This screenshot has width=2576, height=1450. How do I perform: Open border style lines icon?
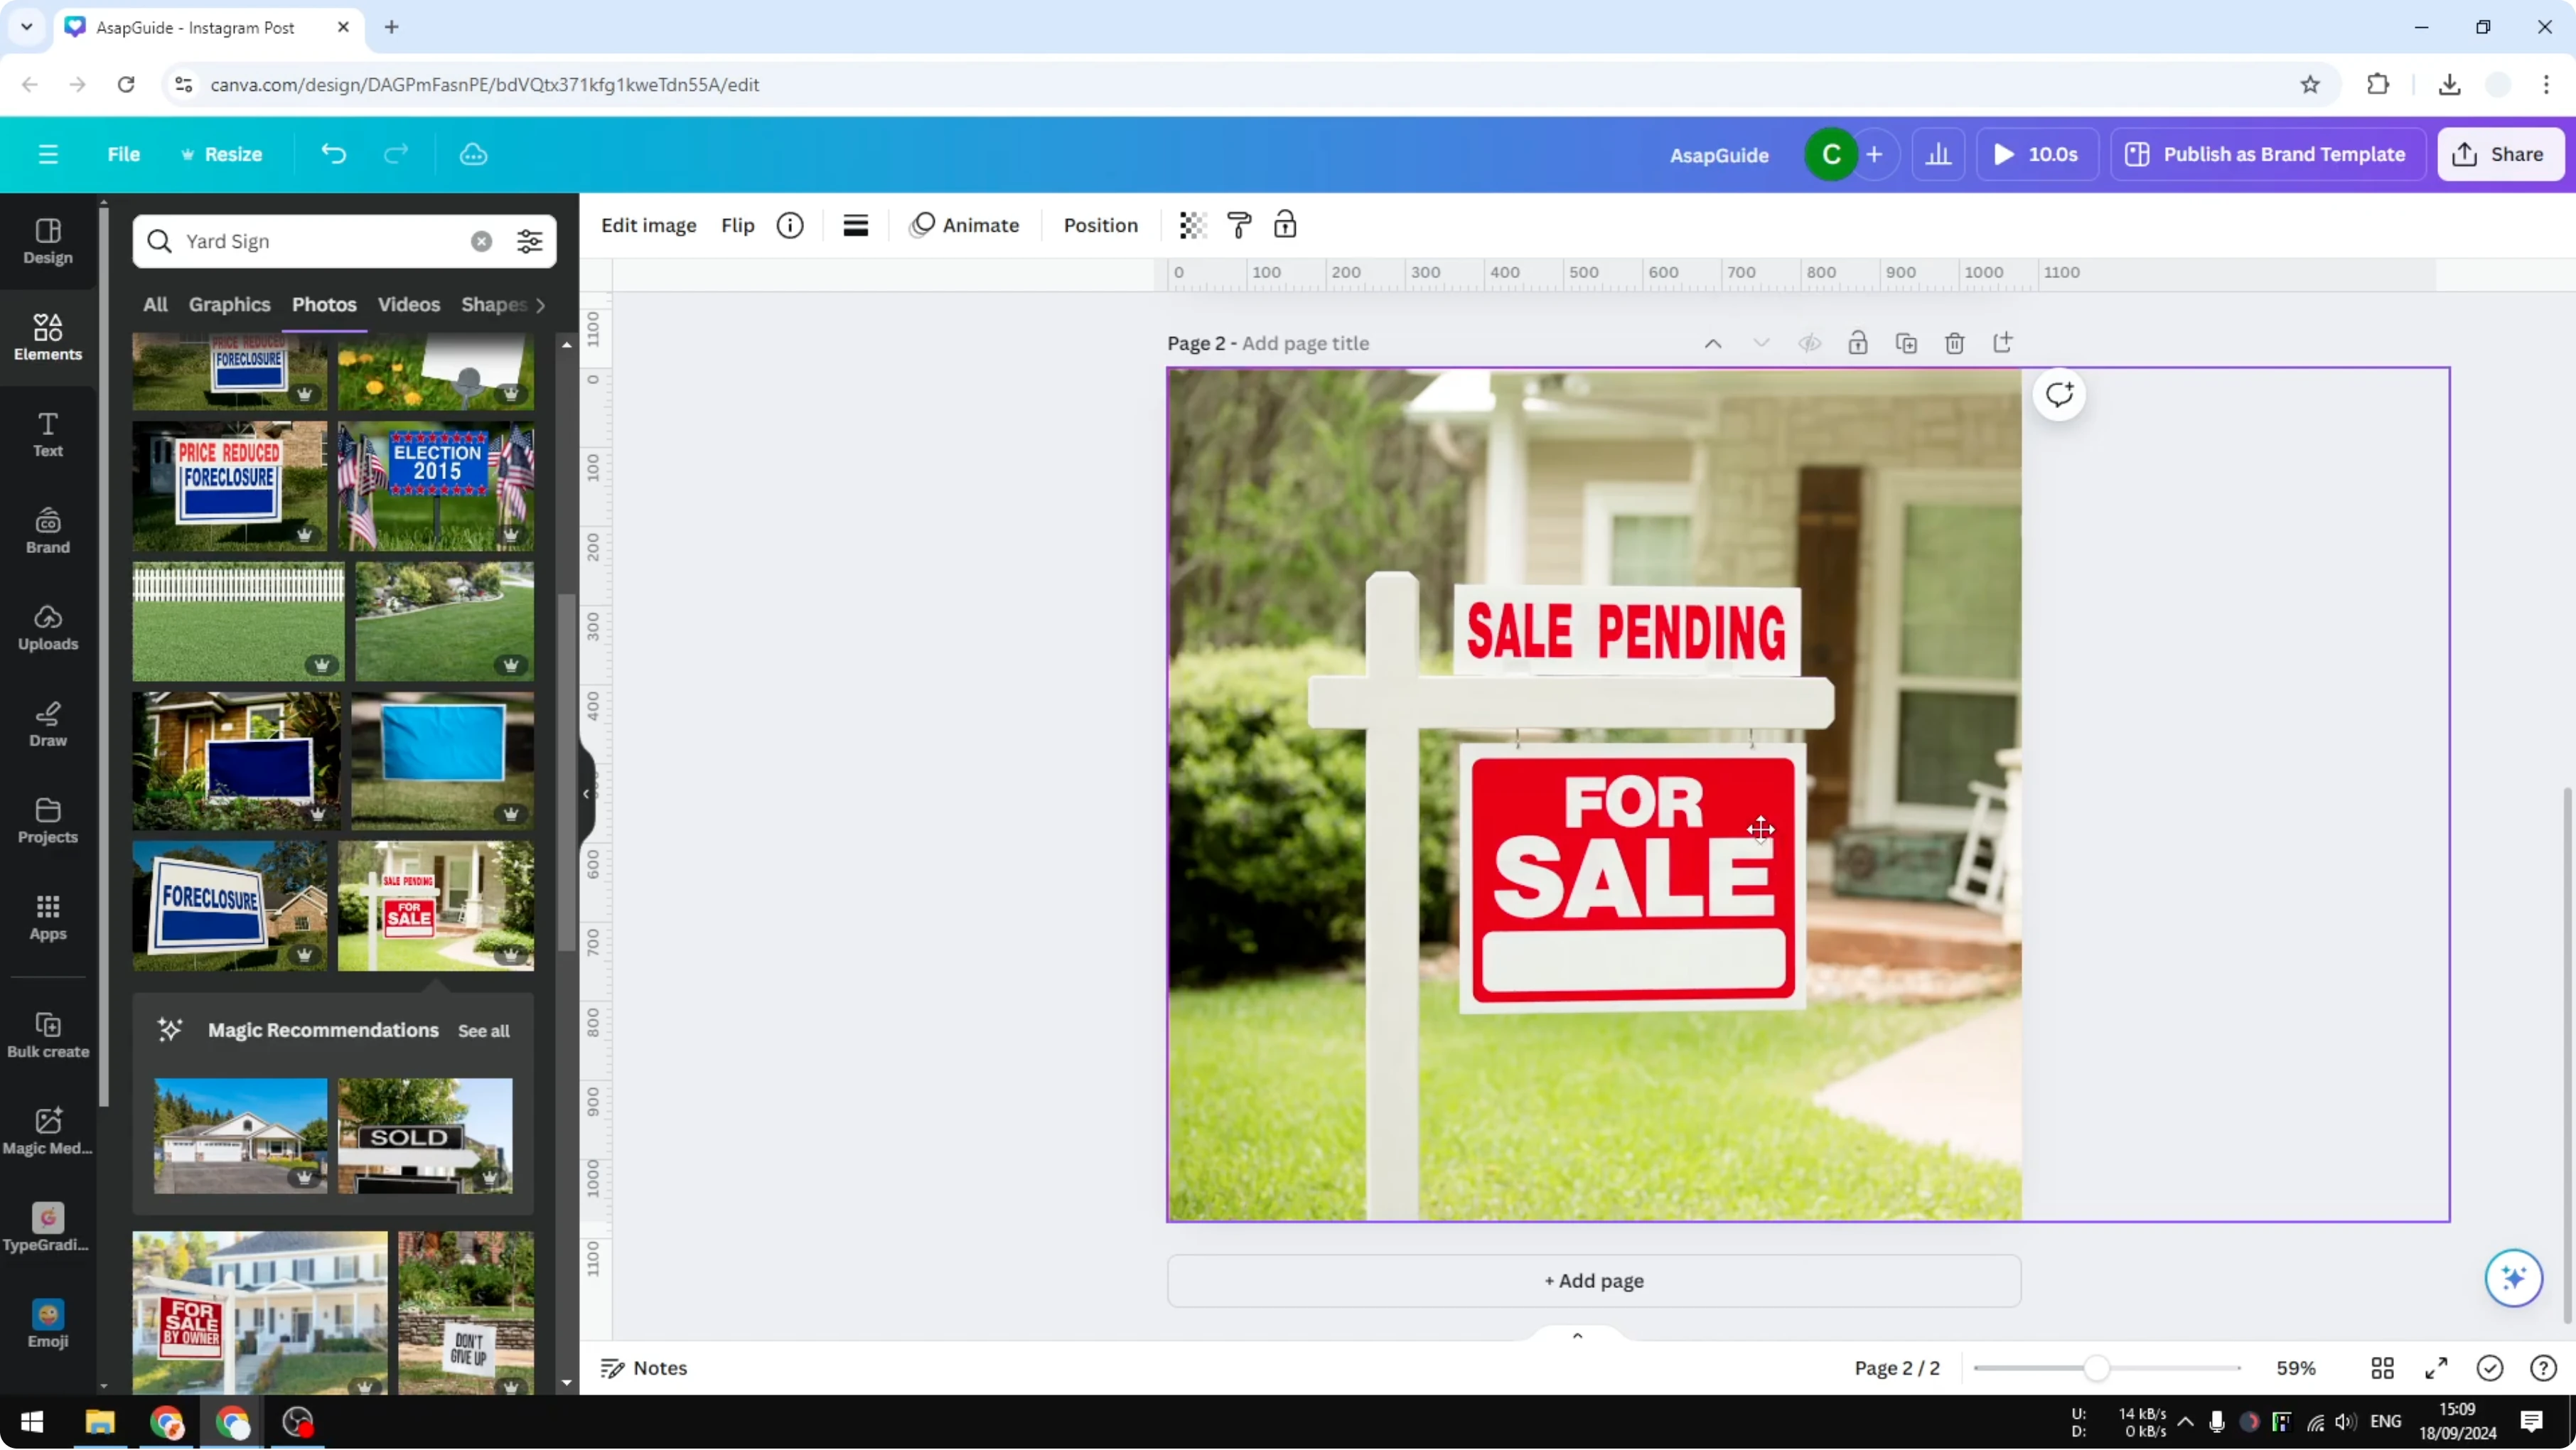coord(855,225)
